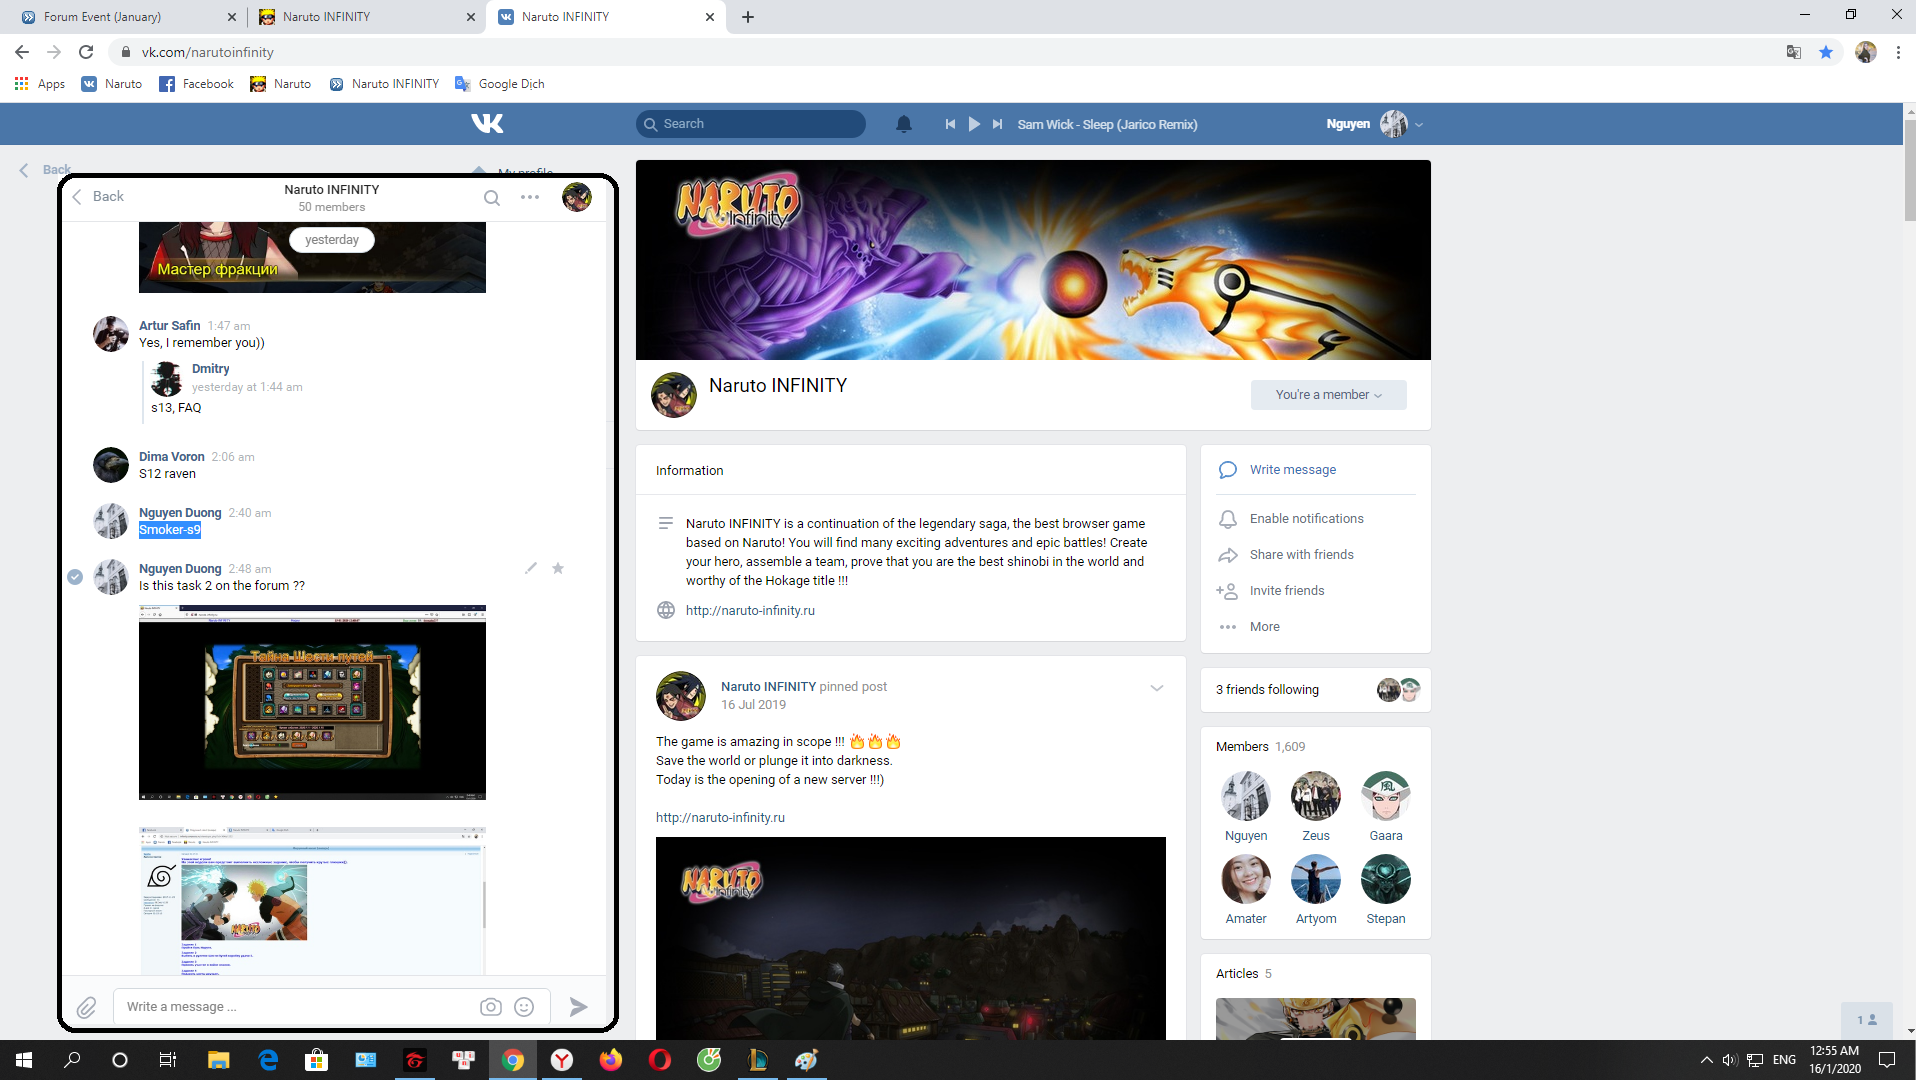Expand the More actions menu
Viewport: 1916px width, 1080px height.
click(x=1264, y=627)
